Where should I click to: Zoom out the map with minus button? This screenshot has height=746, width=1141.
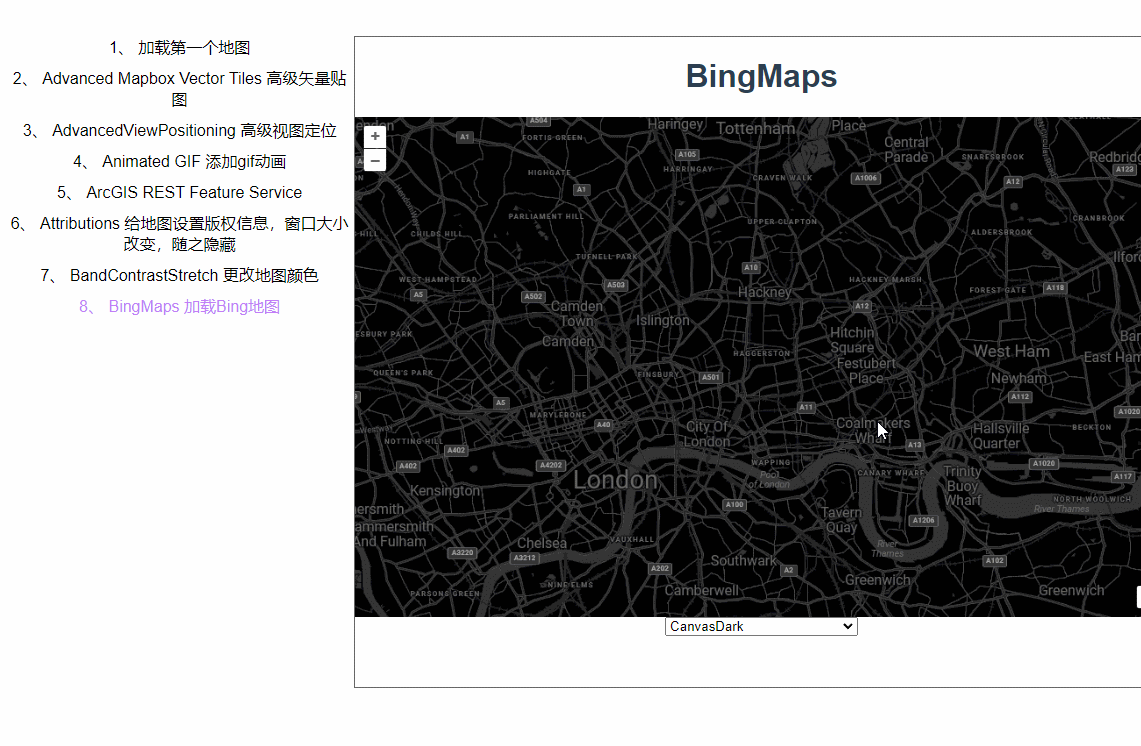(x=375, y=161)
